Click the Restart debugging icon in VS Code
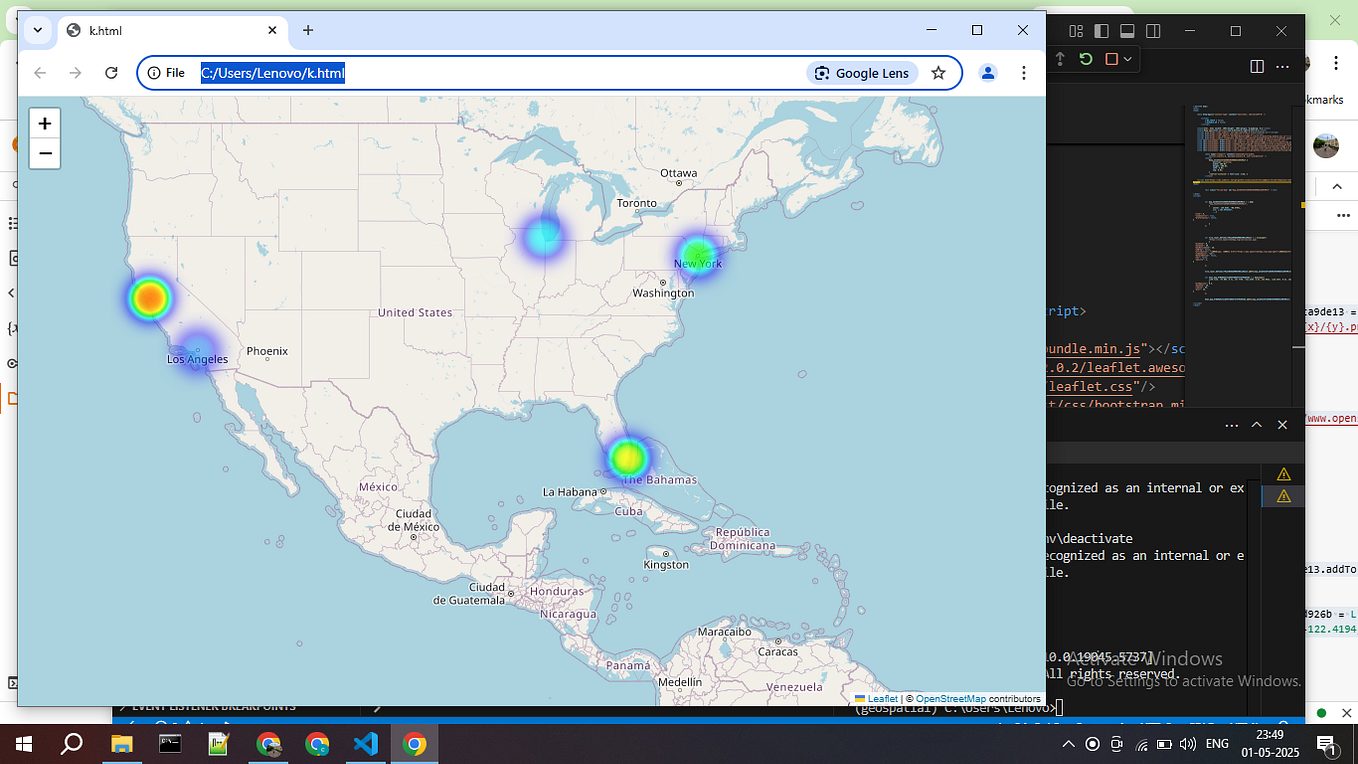Image resolution: width=1358 pixels, height=764 pixels. coord(1086,59)
